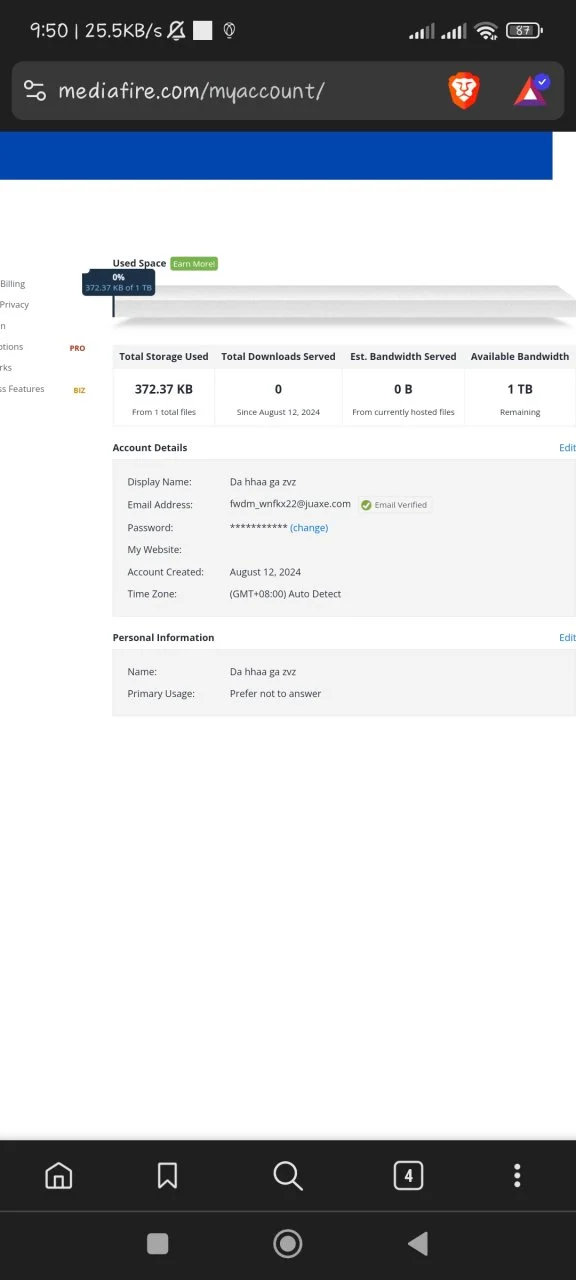The height and width of the screenshot is (1280, 576).
Task: Open tab switcher showing 4 tabs
Action: pos(408,1175)
